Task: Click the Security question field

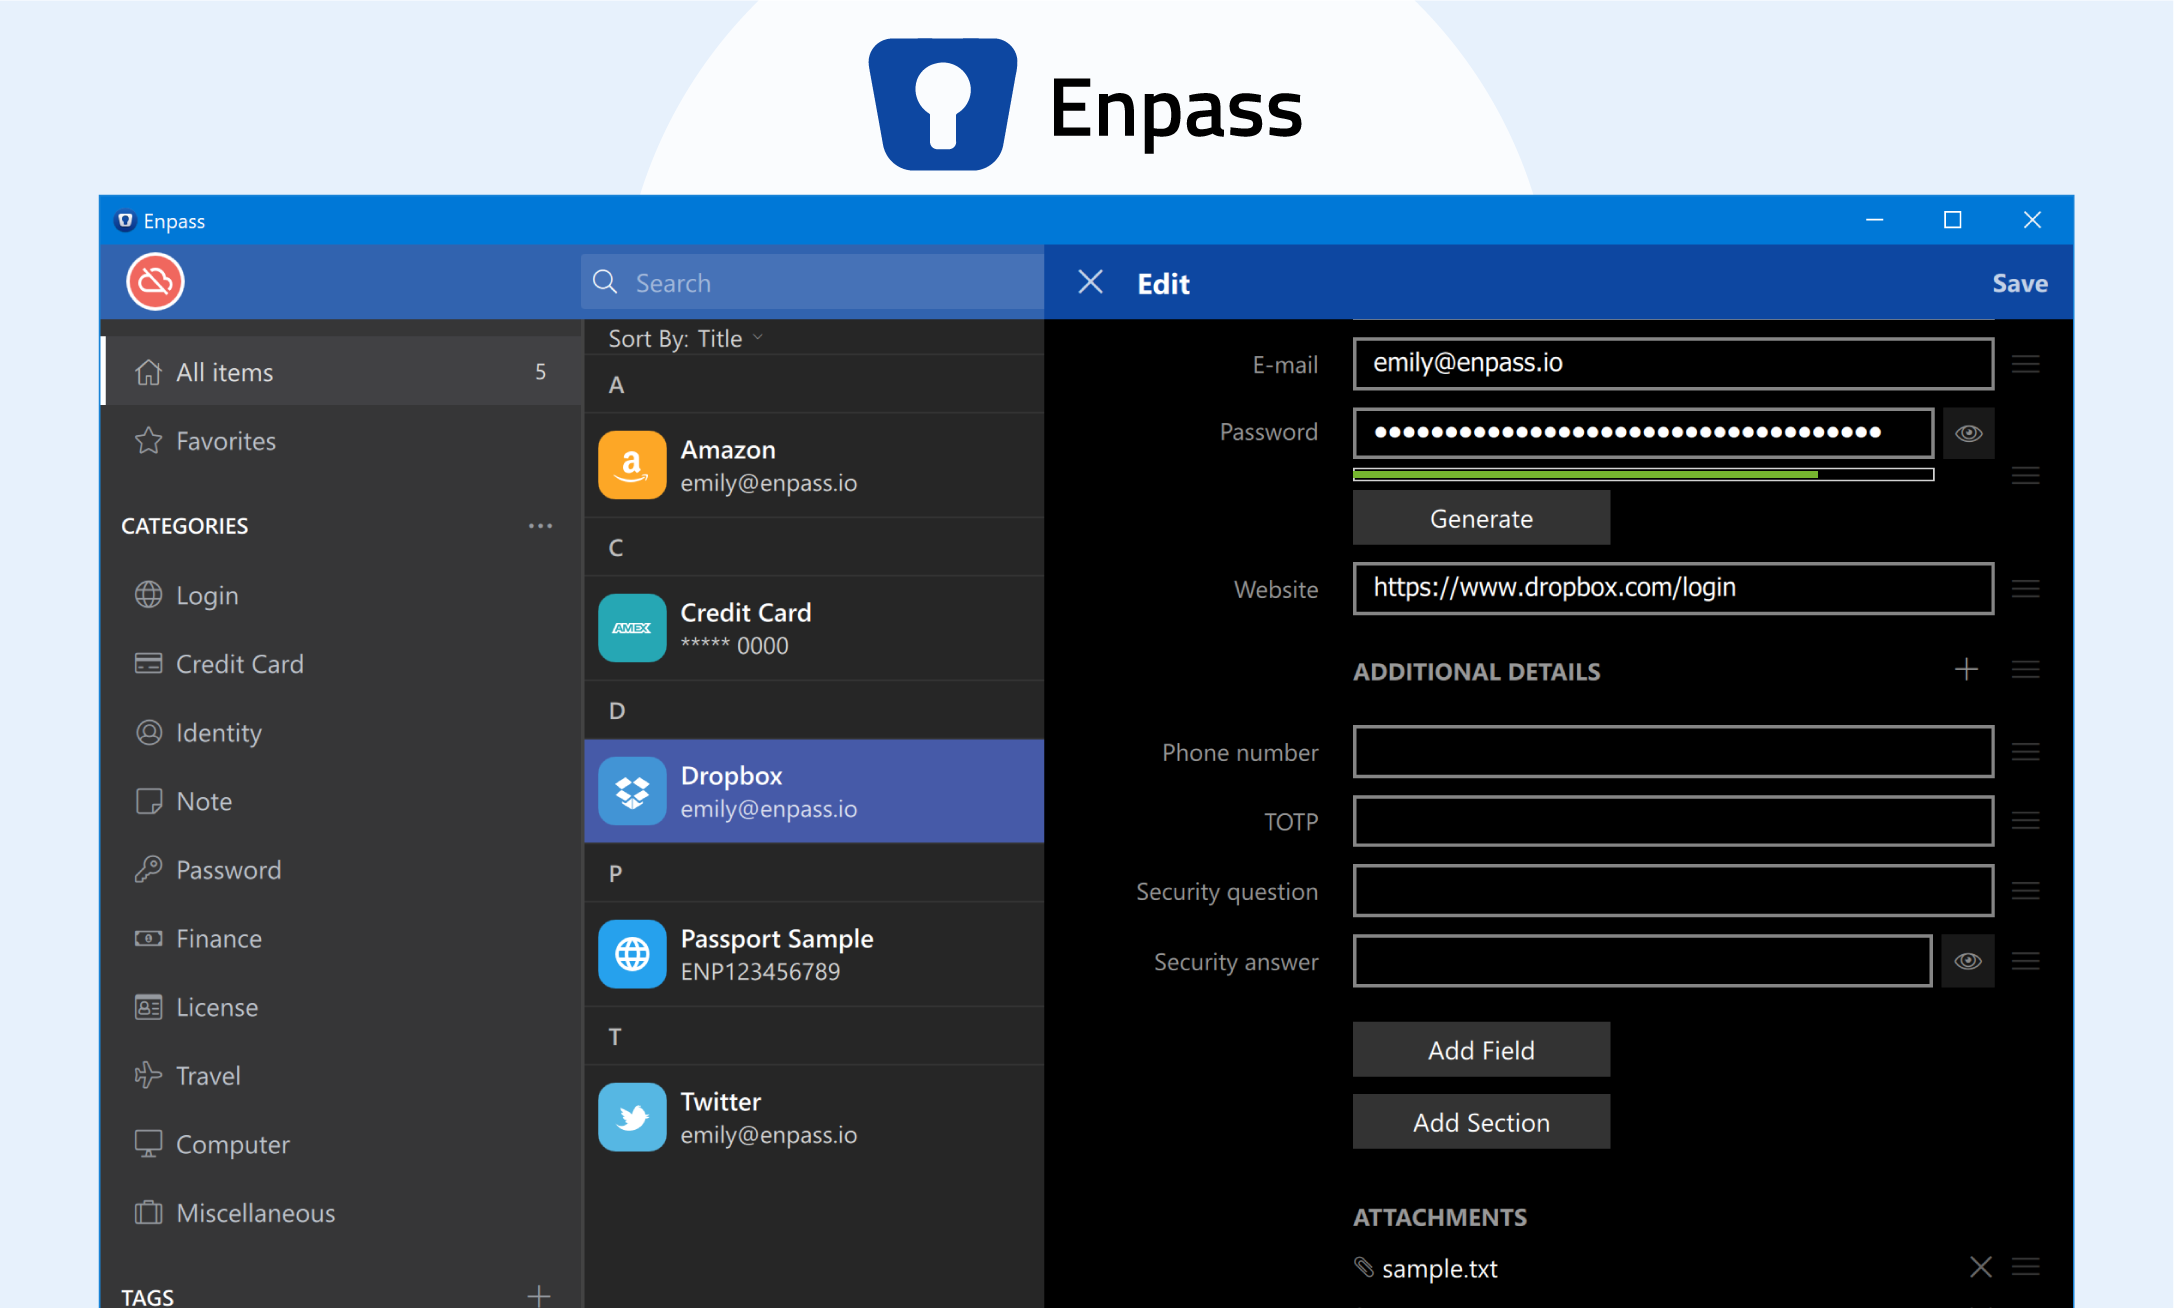Action: pyautogui.click(x=1673, y=891)
